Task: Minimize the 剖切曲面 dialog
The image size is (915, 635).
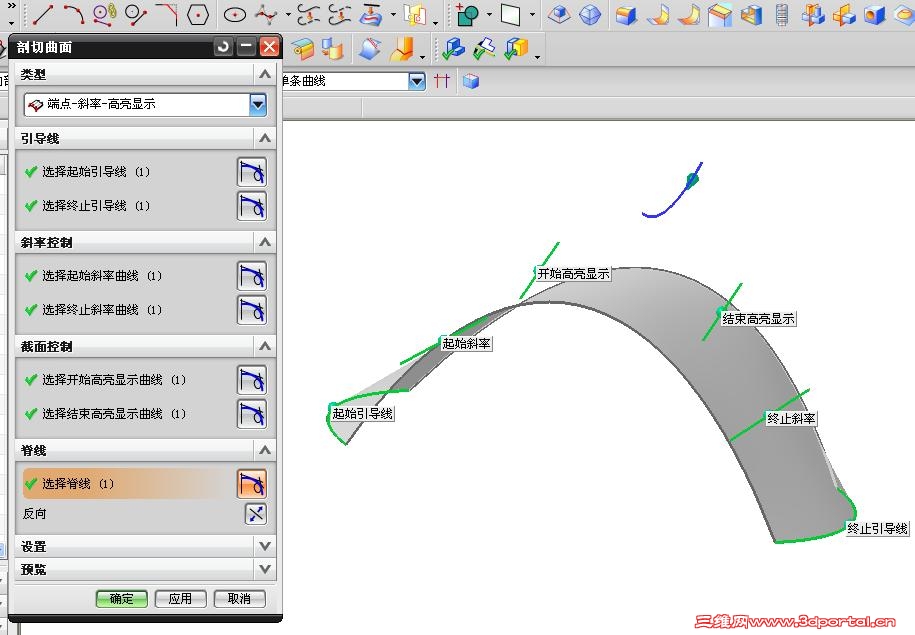Action: (246, 47)
